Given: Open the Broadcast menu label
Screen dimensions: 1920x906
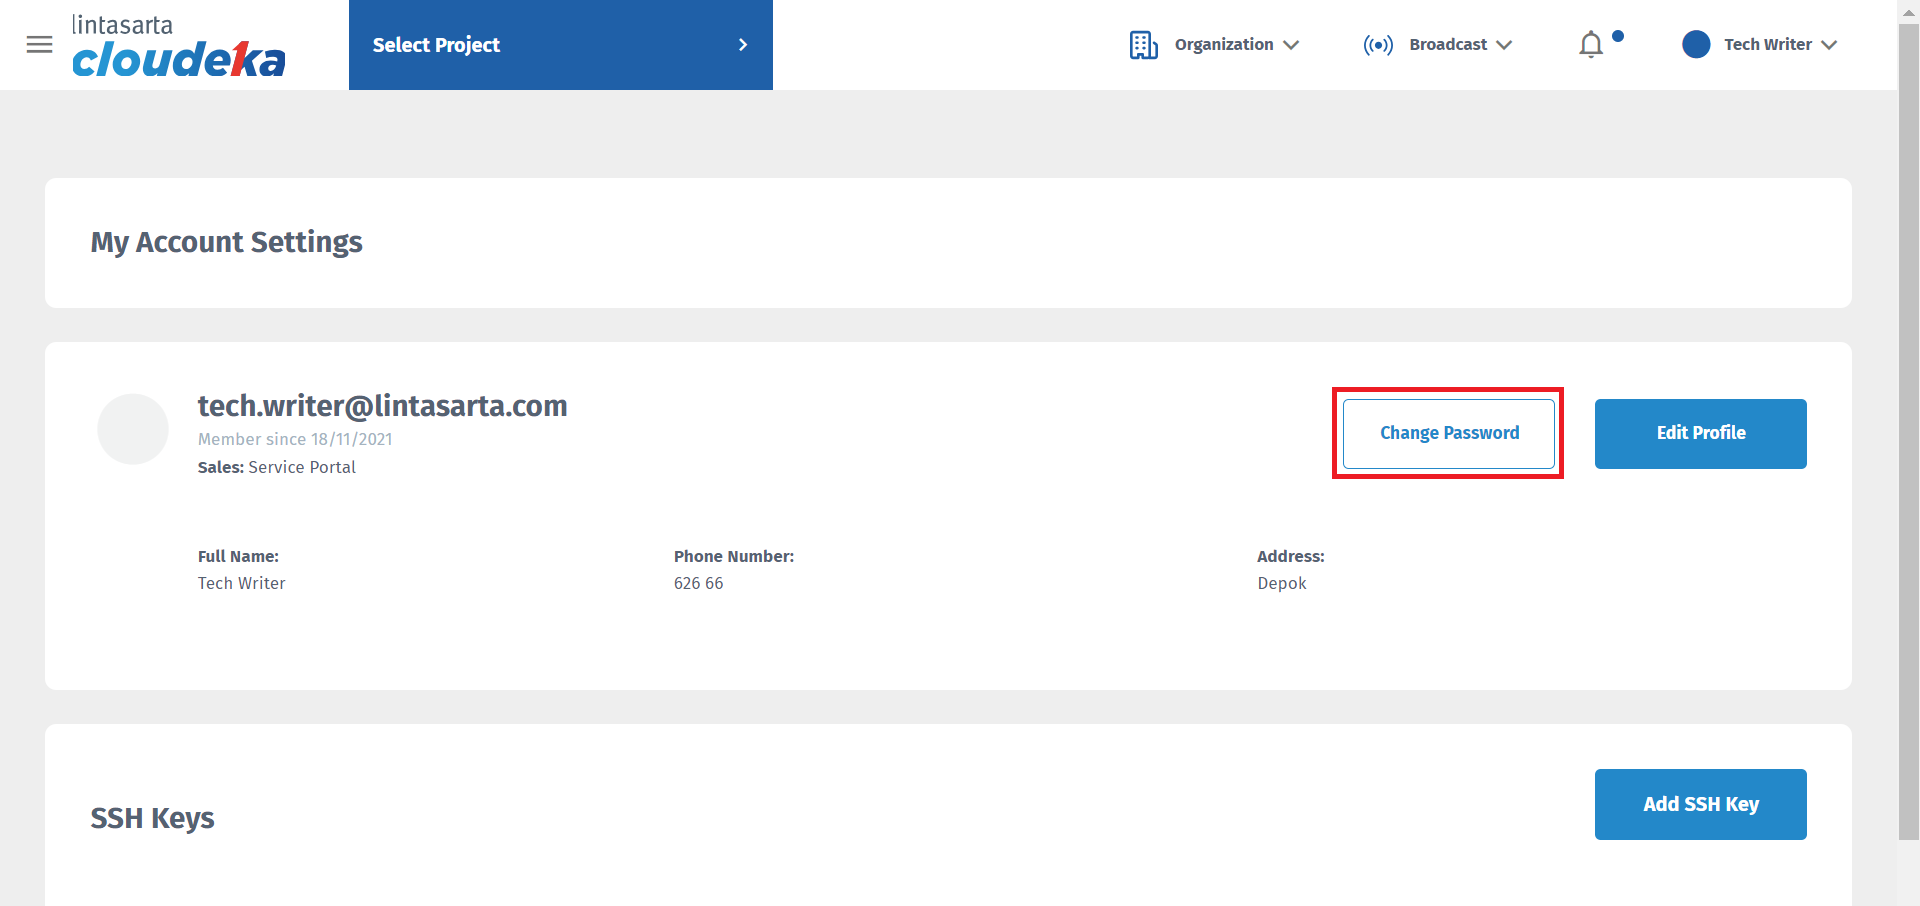Looking at the screenshot, I should [x=1447, y=45].
